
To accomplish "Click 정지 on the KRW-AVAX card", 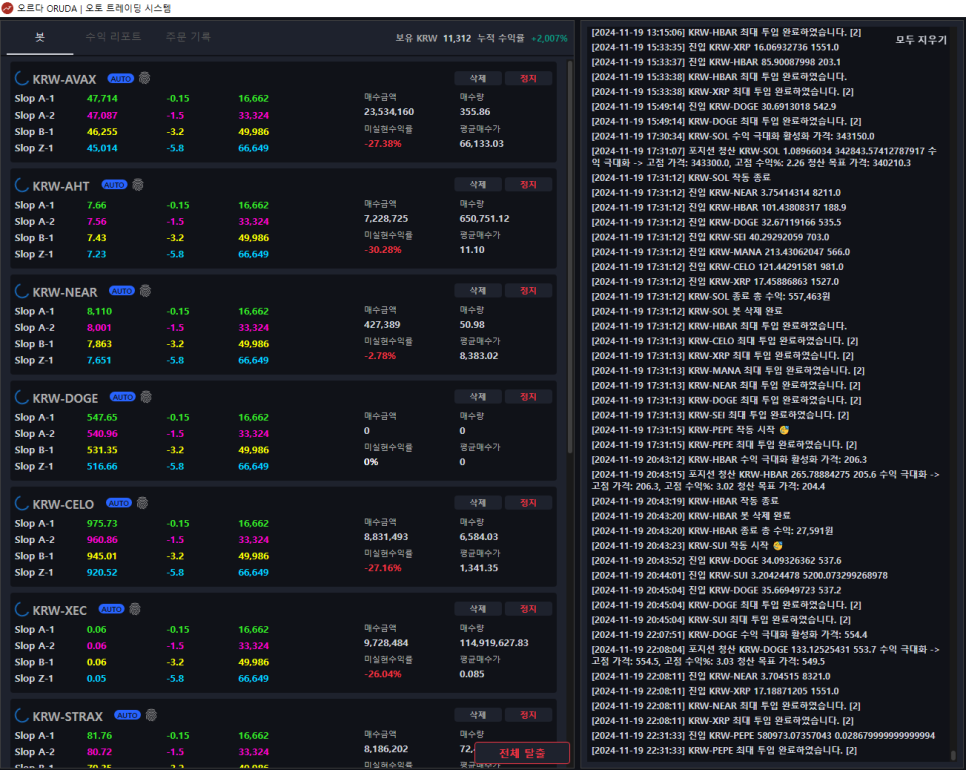I will (529, 78).
